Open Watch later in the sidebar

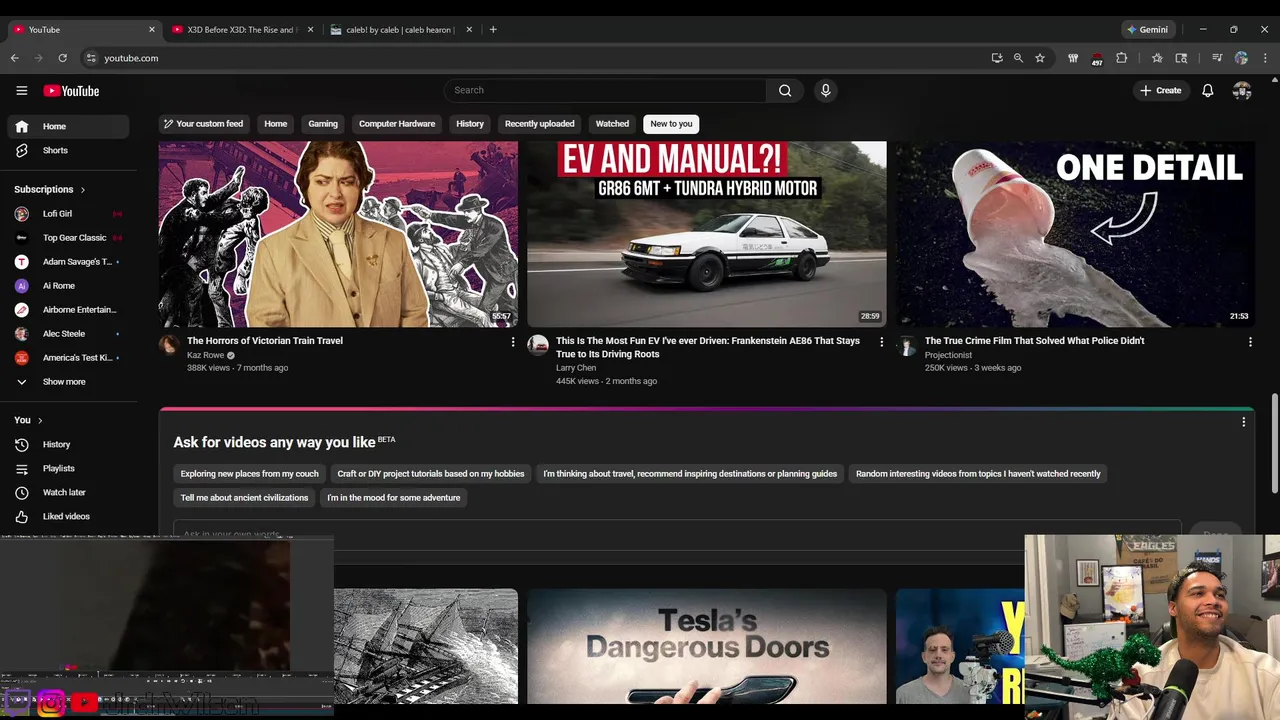(68, 492)
